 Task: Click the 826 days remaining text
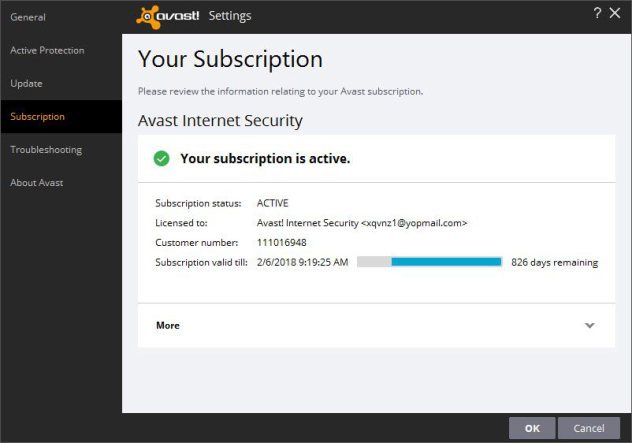coord(555,262)
